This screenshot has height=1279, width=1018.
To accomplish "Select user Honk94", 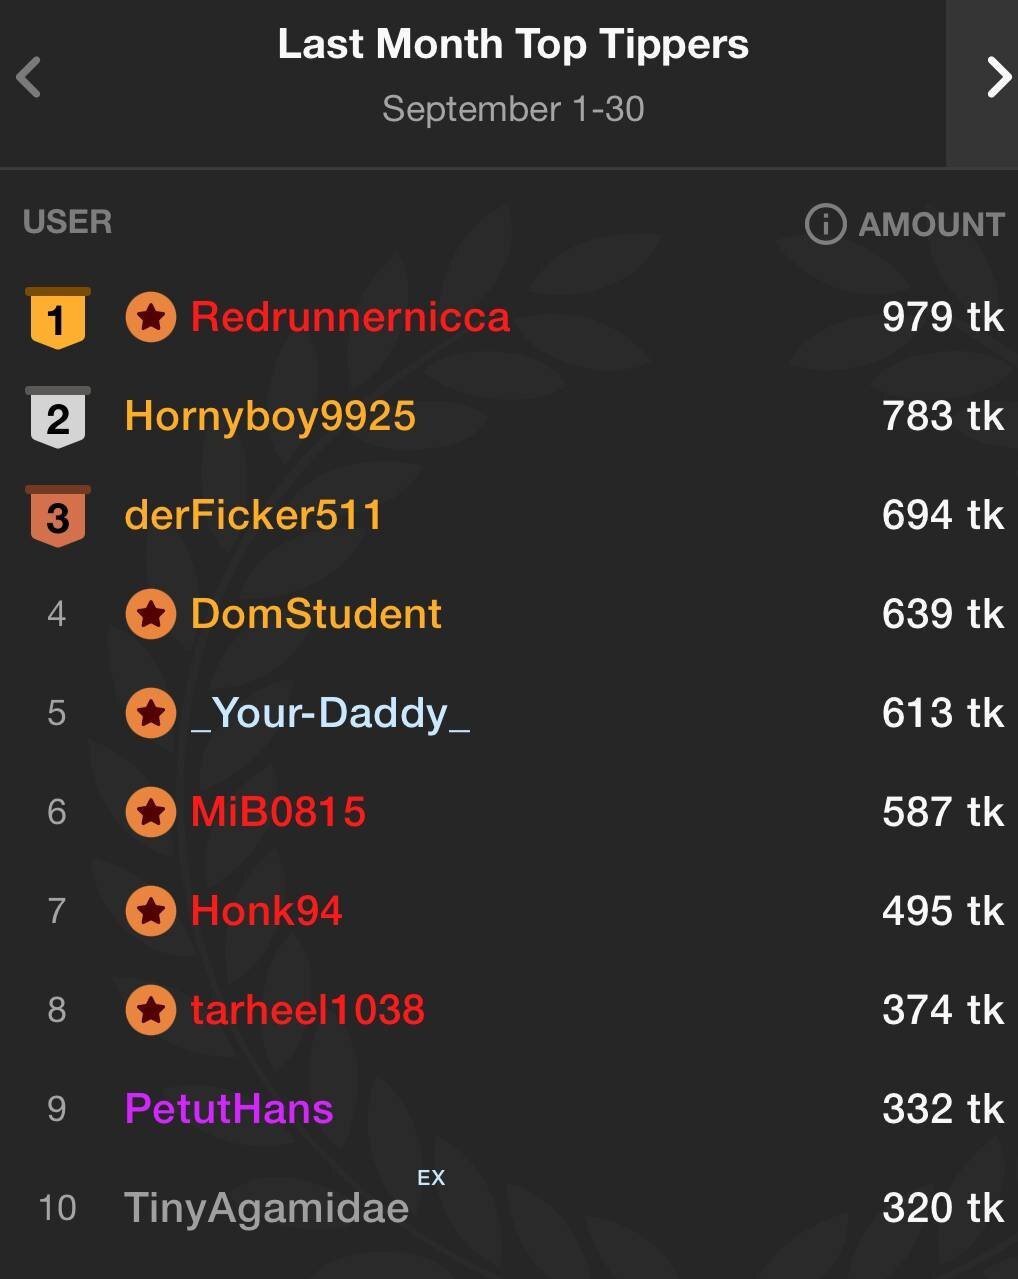I will [266, 911].
